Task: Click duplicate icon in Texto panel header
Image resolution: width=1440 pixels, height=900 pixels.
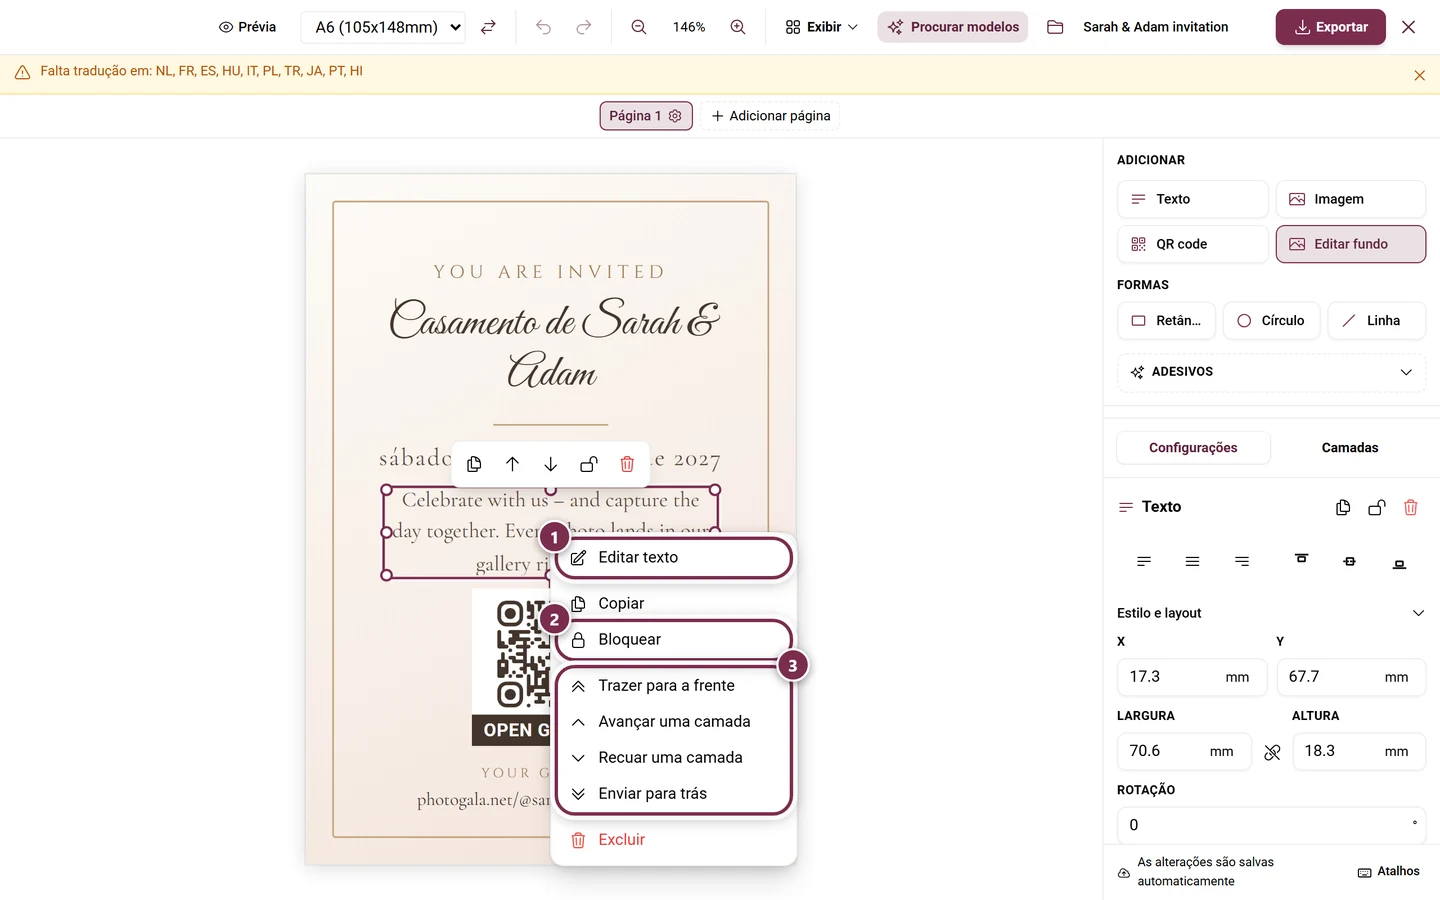Action: point(1343,507)
